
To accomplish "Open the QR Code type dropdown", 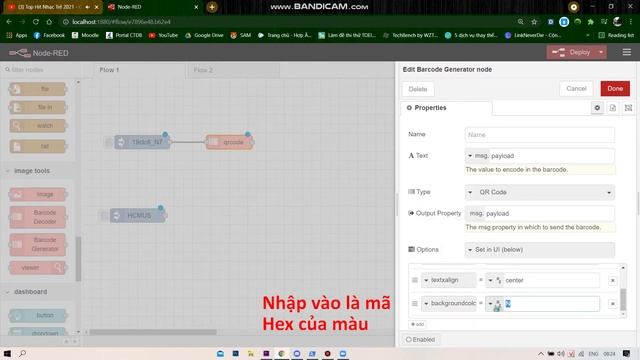I will 540,192.
